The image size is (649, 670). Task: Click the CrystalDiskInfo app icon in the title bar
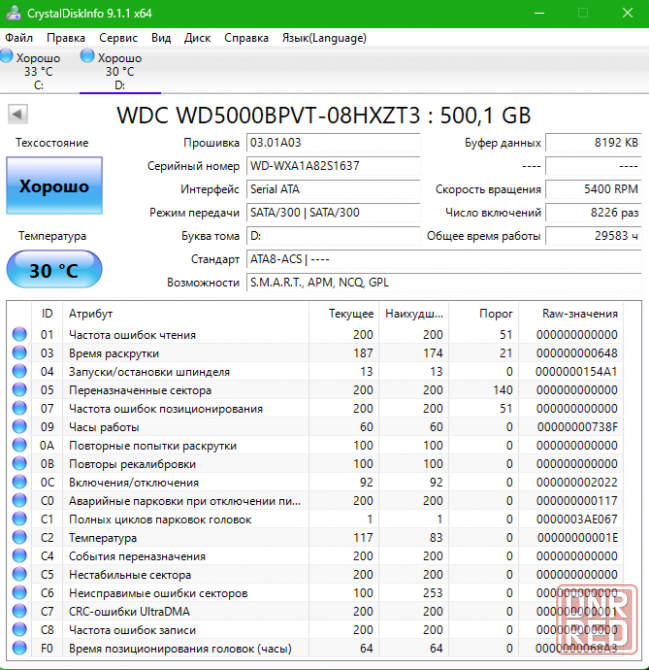point(13,13)
